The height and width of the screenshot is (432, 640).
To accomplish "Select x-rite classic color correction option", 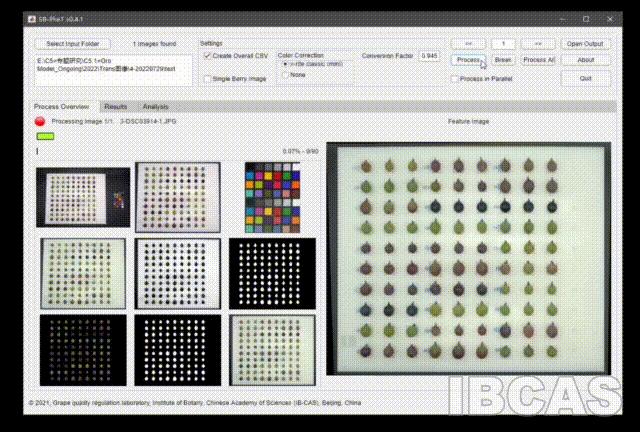I will tap(286, 63).
